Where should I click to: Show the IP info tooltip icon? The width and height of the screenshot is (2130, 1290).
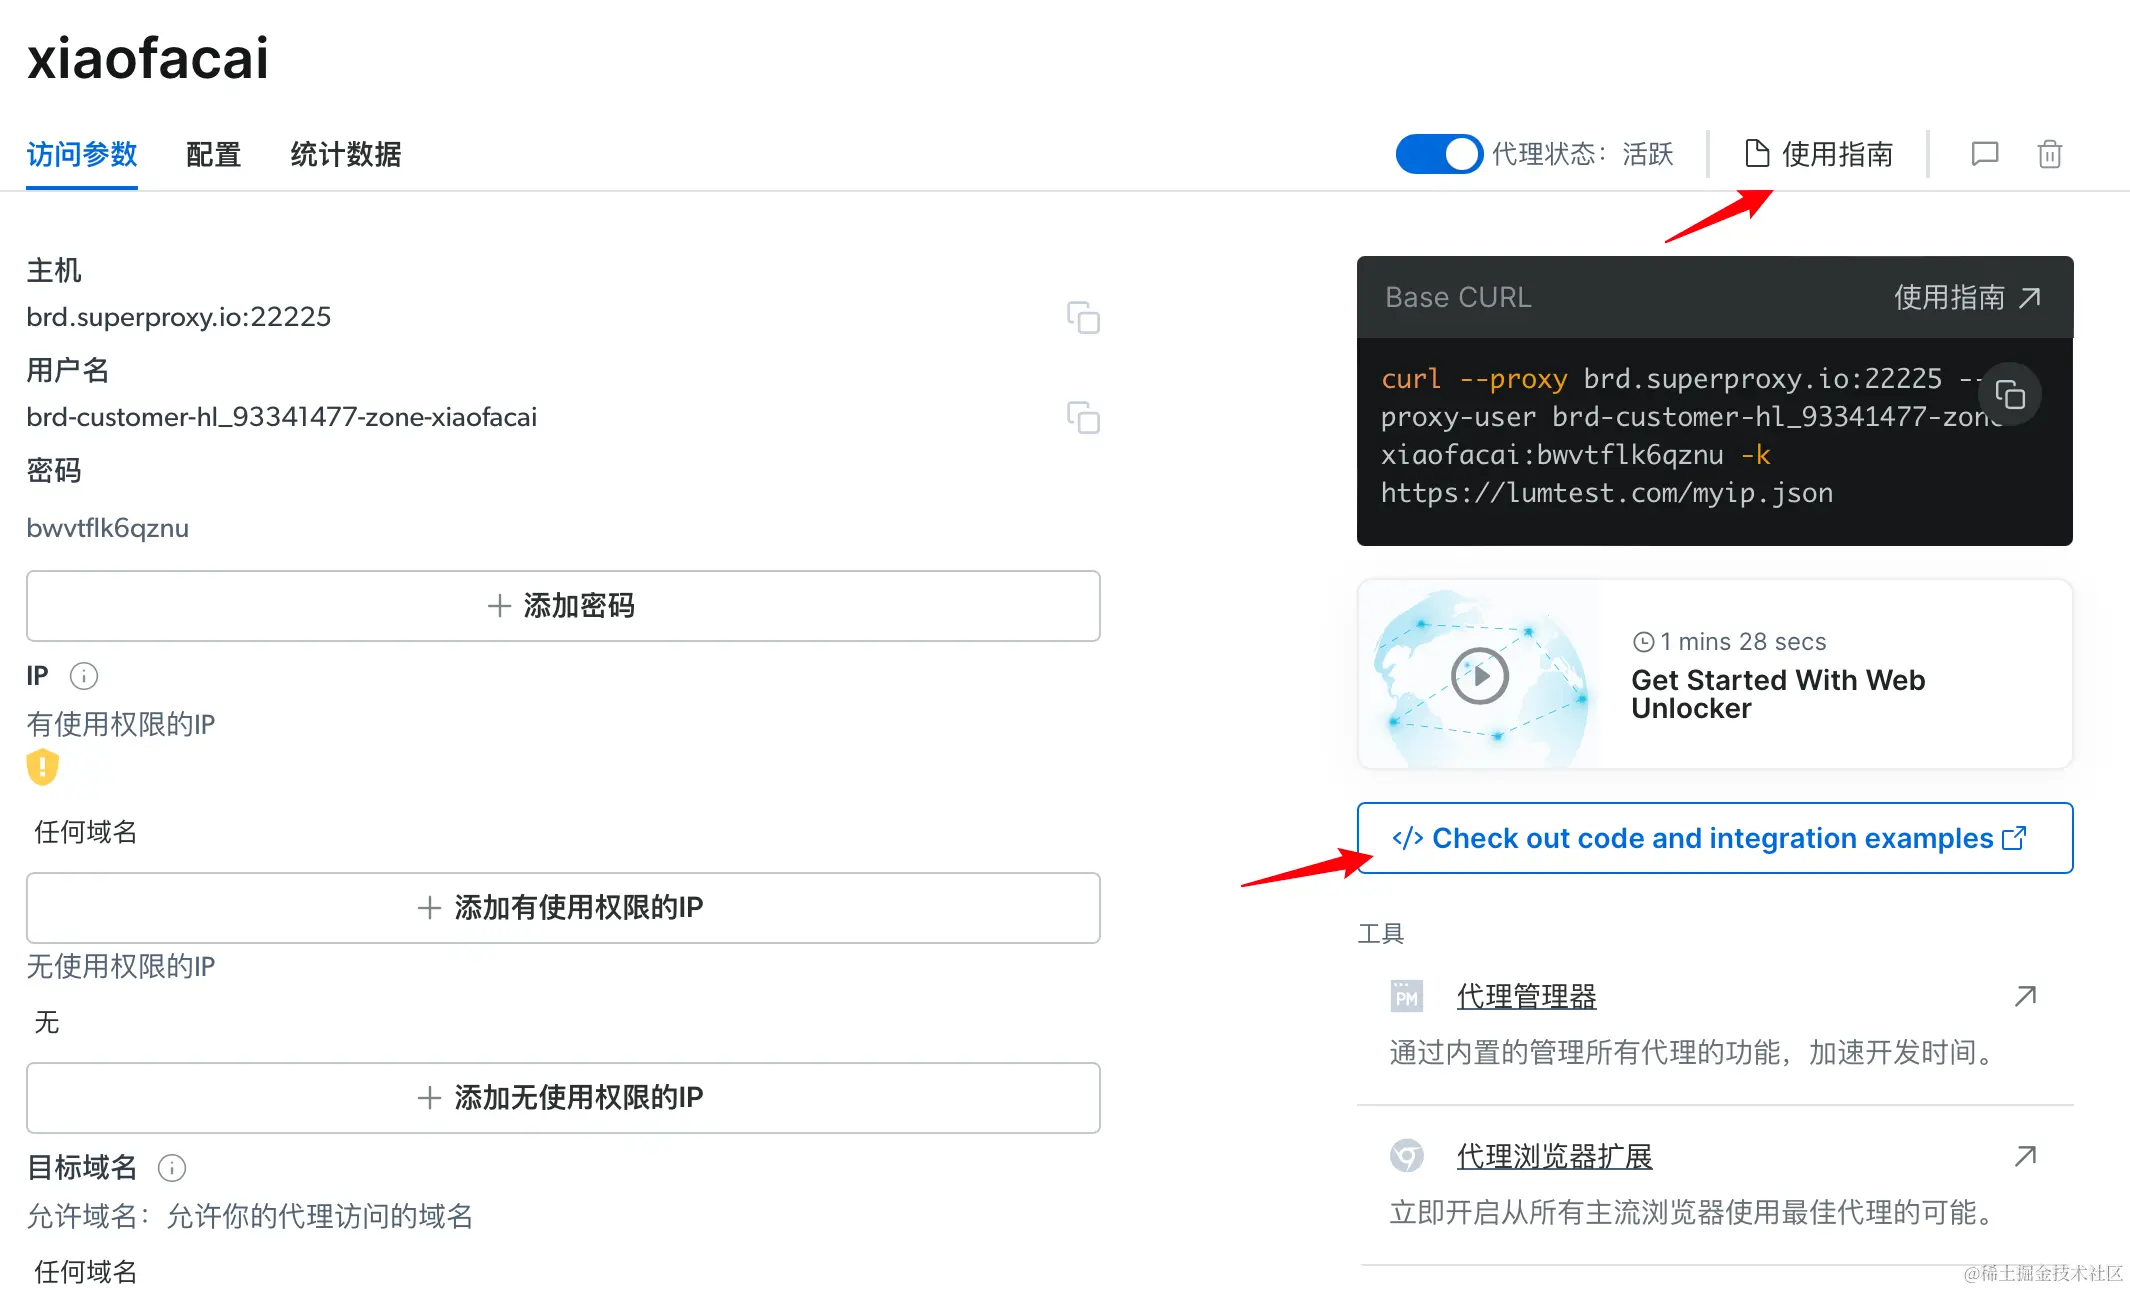coord(84,676)
